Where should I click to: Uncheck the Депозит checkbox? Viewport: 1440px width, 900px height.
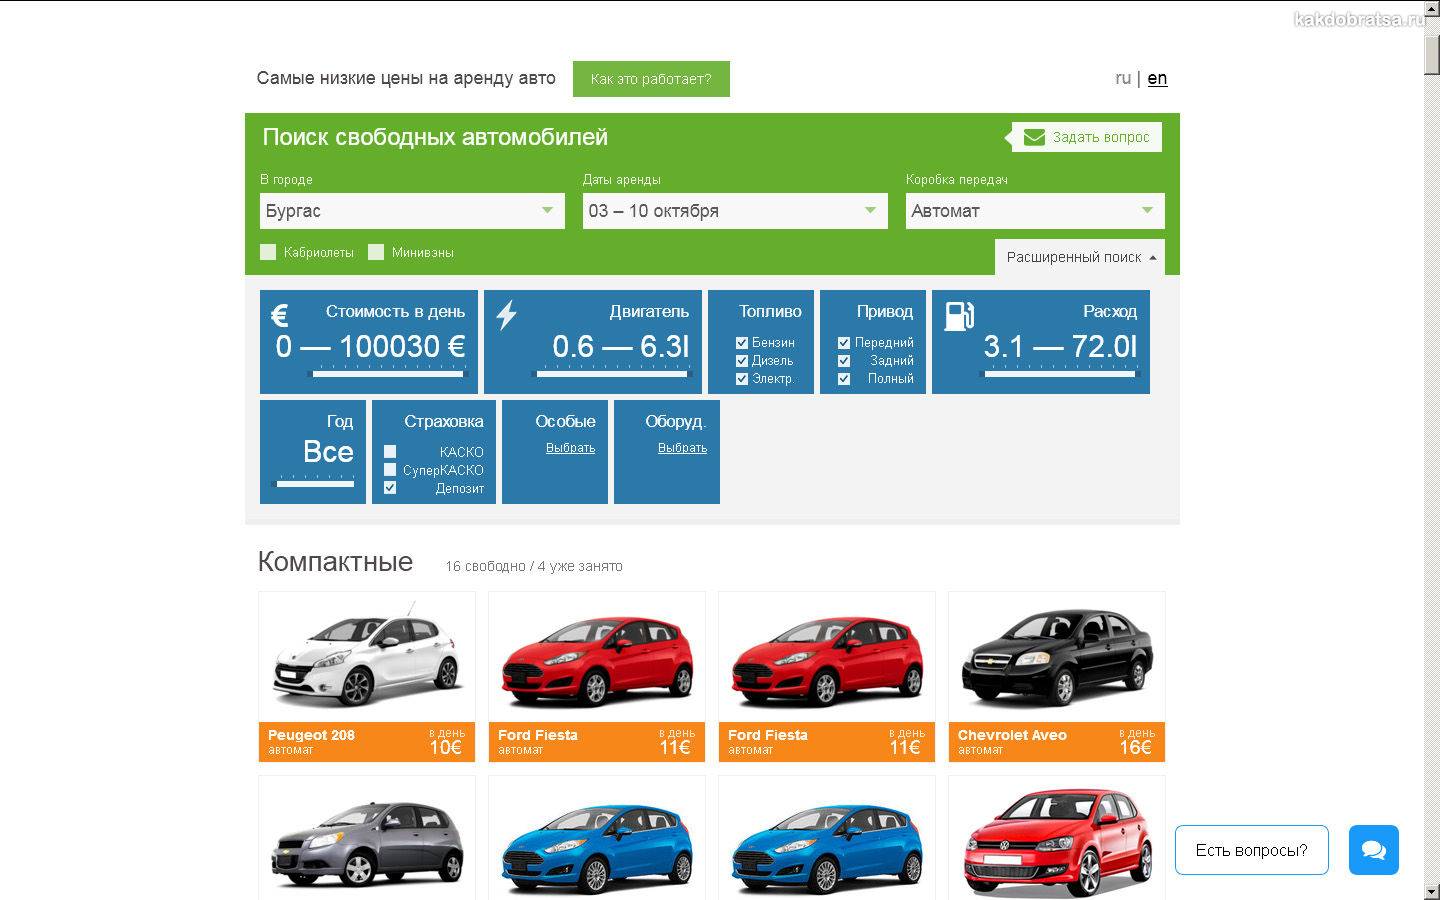pyautogui.click(x=390, y=488)
